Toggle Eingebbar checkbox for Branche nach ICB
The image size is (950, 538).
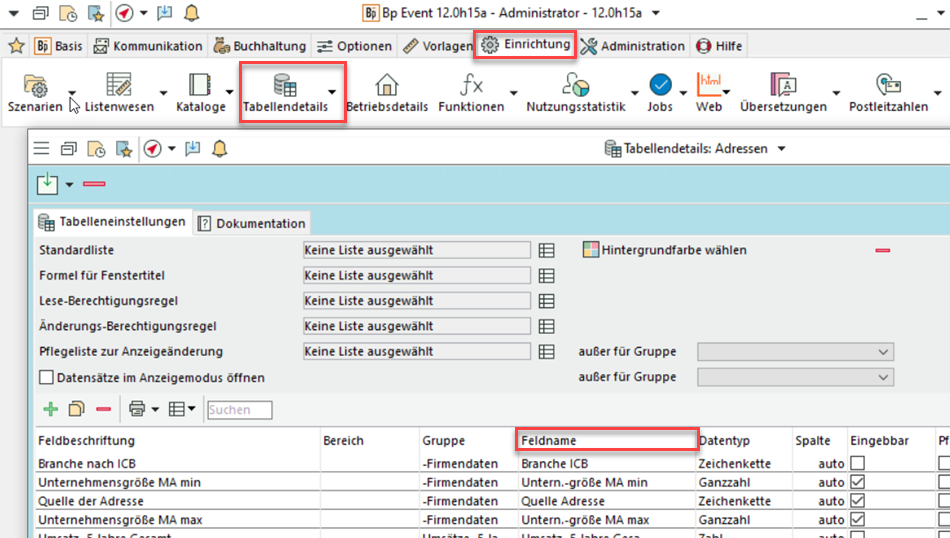coord(857,464)
